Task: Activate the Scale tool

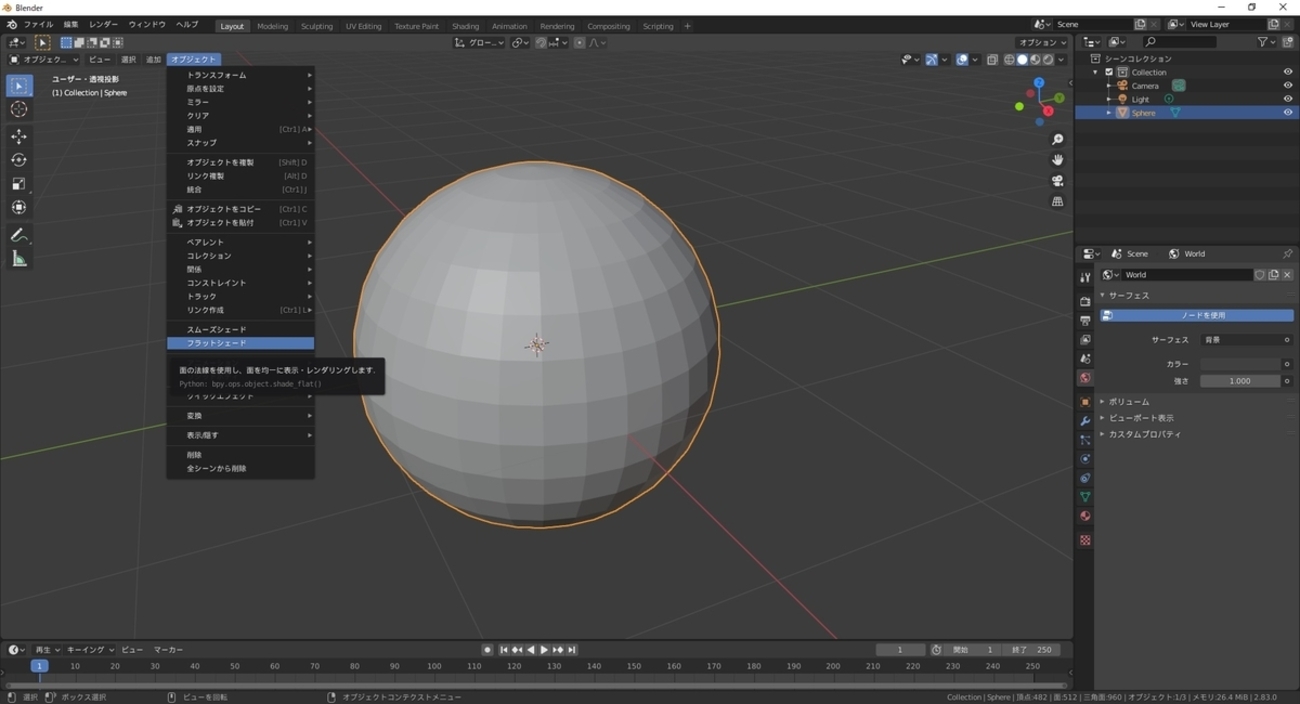Action: pyautogui.click(x=19, y=184)
